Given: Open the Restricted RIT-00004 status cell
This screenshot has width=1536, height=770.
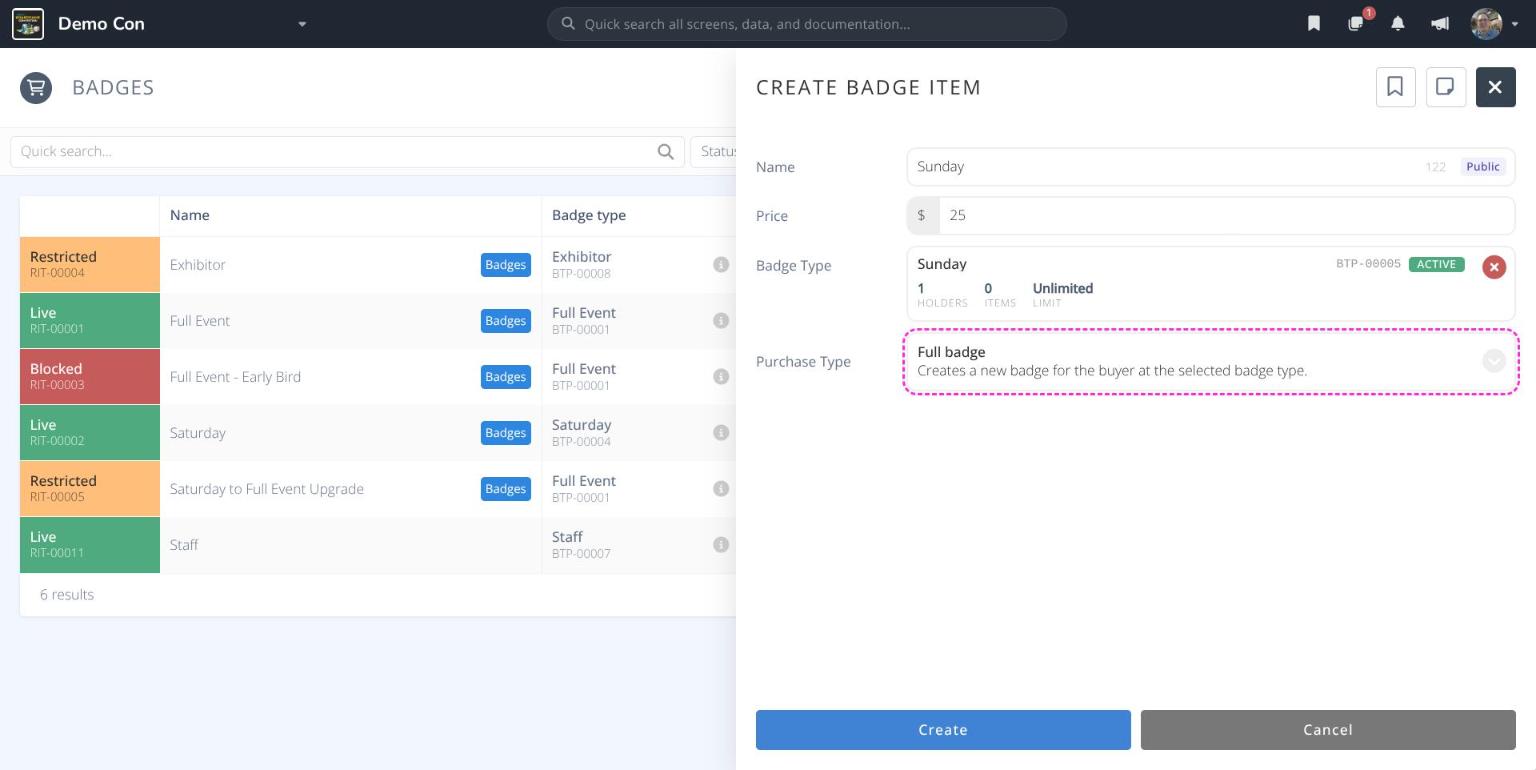Looking at the screenshot, I should point(90,265).
